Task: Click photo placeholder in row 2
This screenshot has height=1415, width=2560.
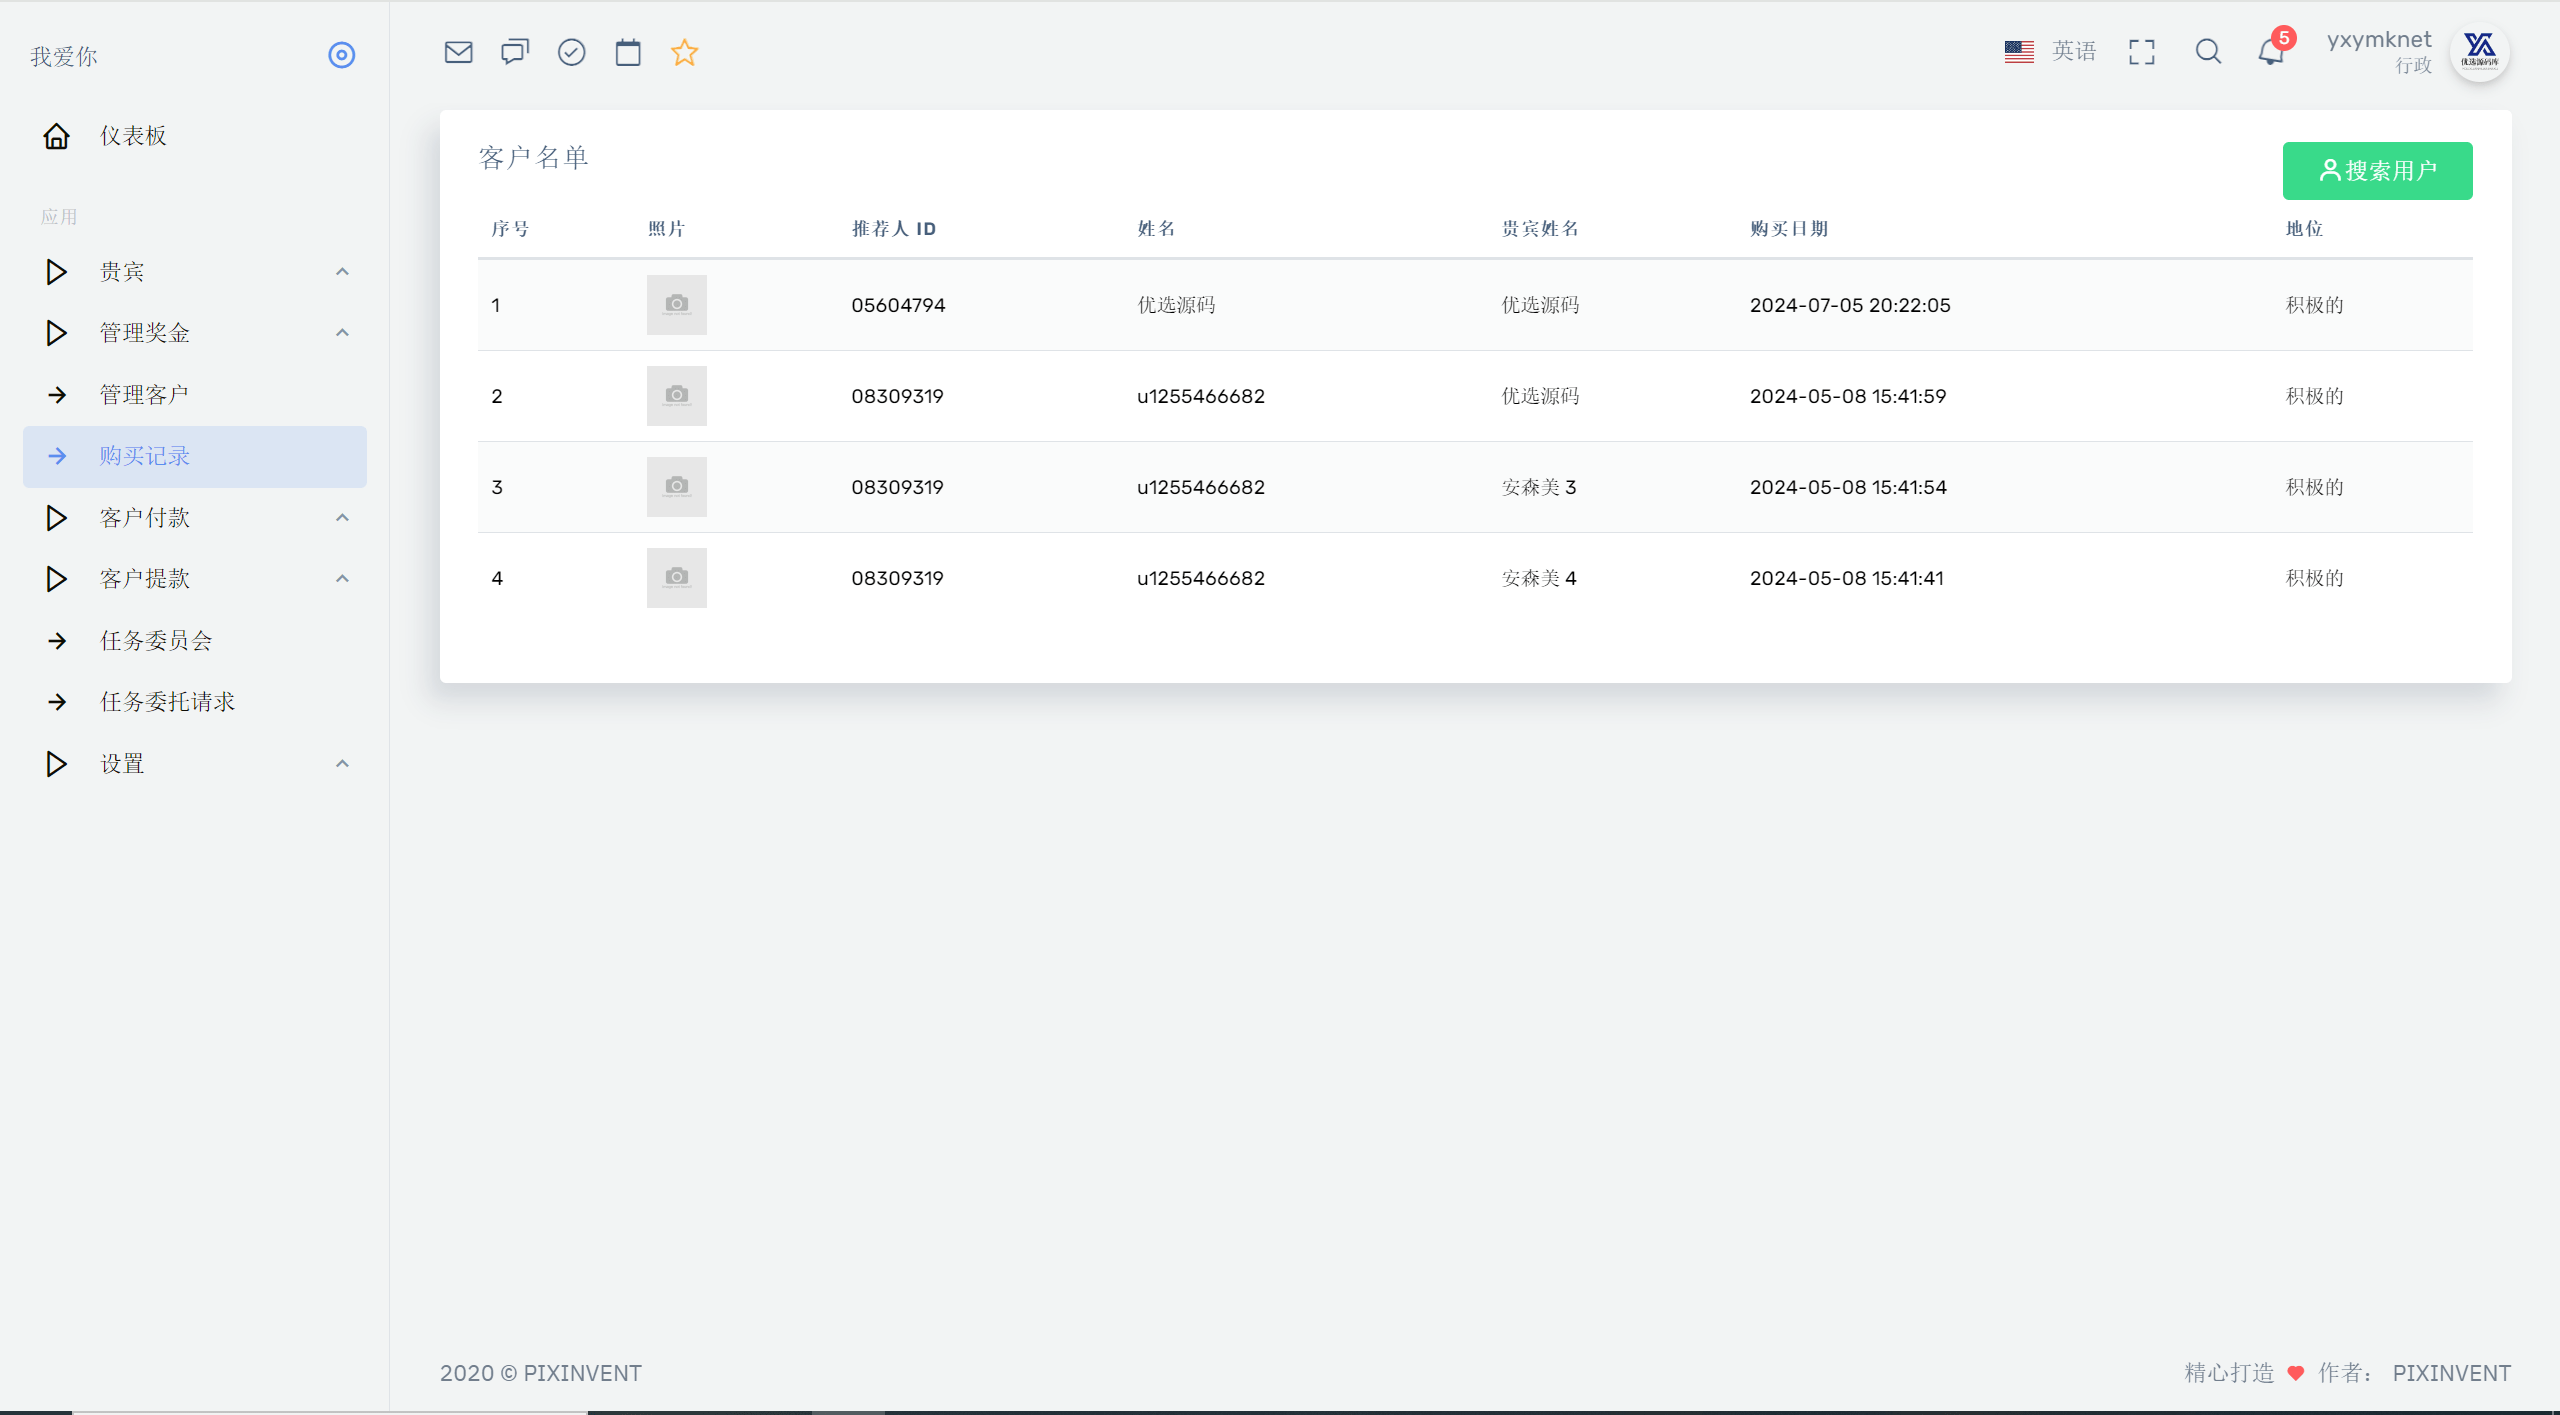Action: pyautogui.click(x=677, y=396)
